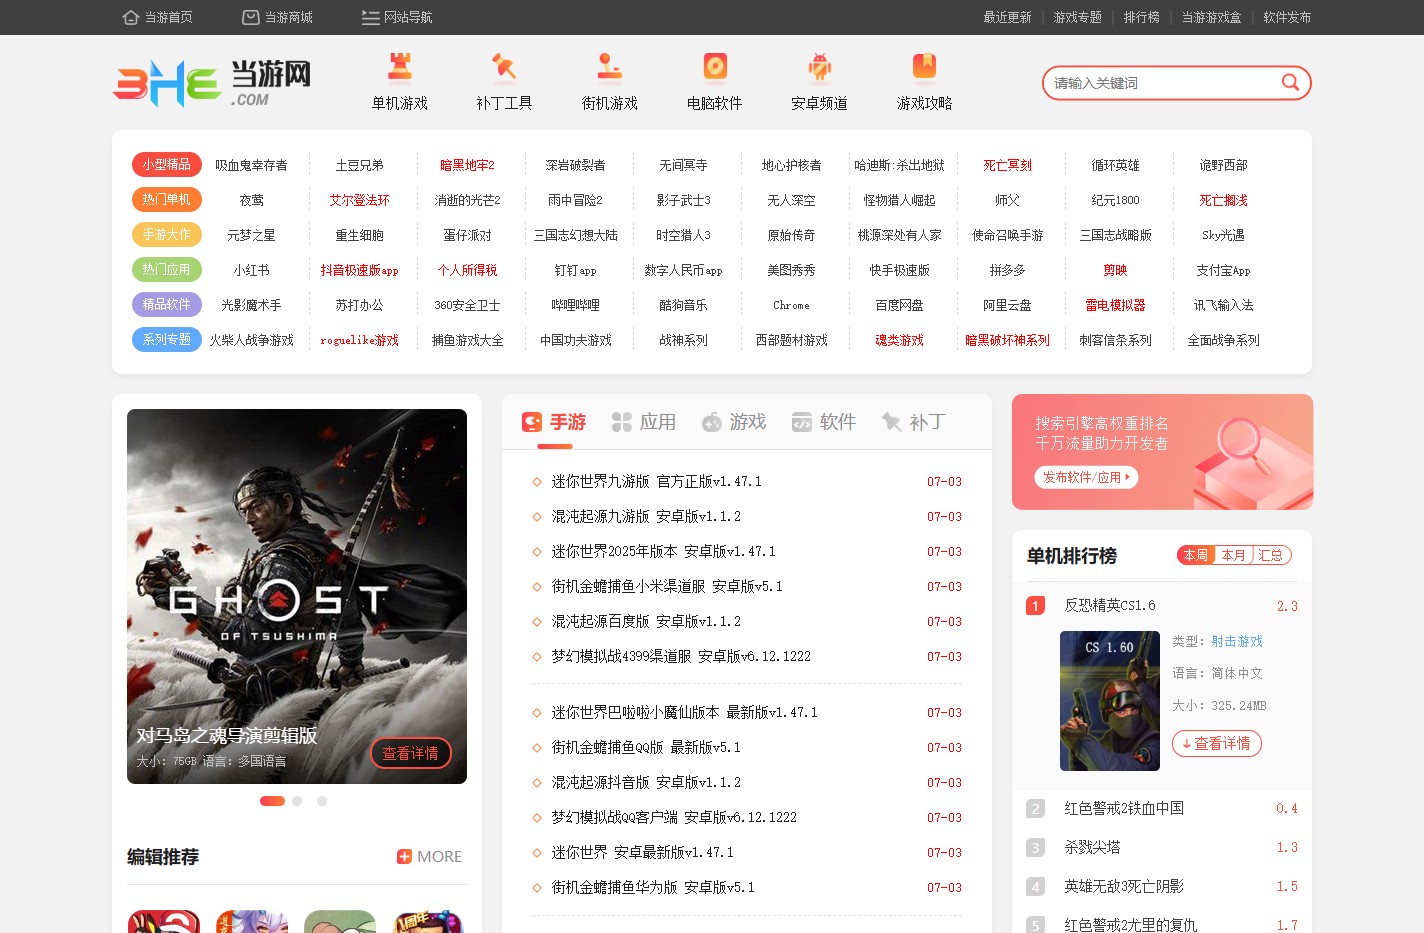Click the search magnifier icon

1290,82
